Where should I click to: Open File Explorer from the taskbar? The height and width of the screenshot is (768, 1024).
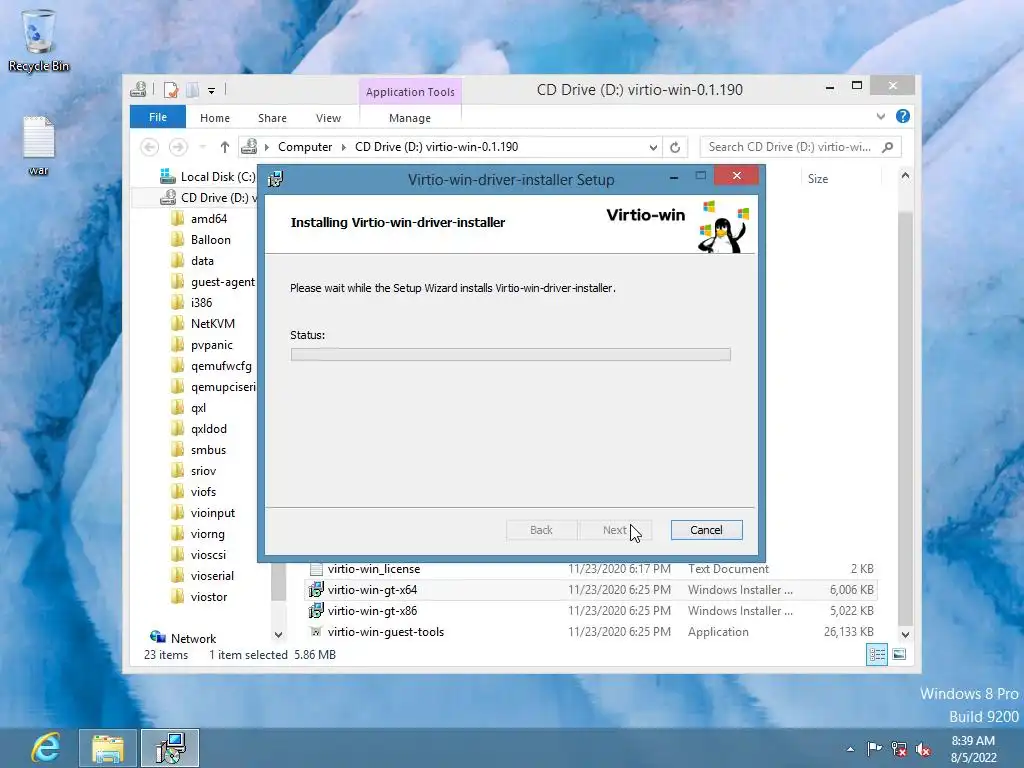108,748
